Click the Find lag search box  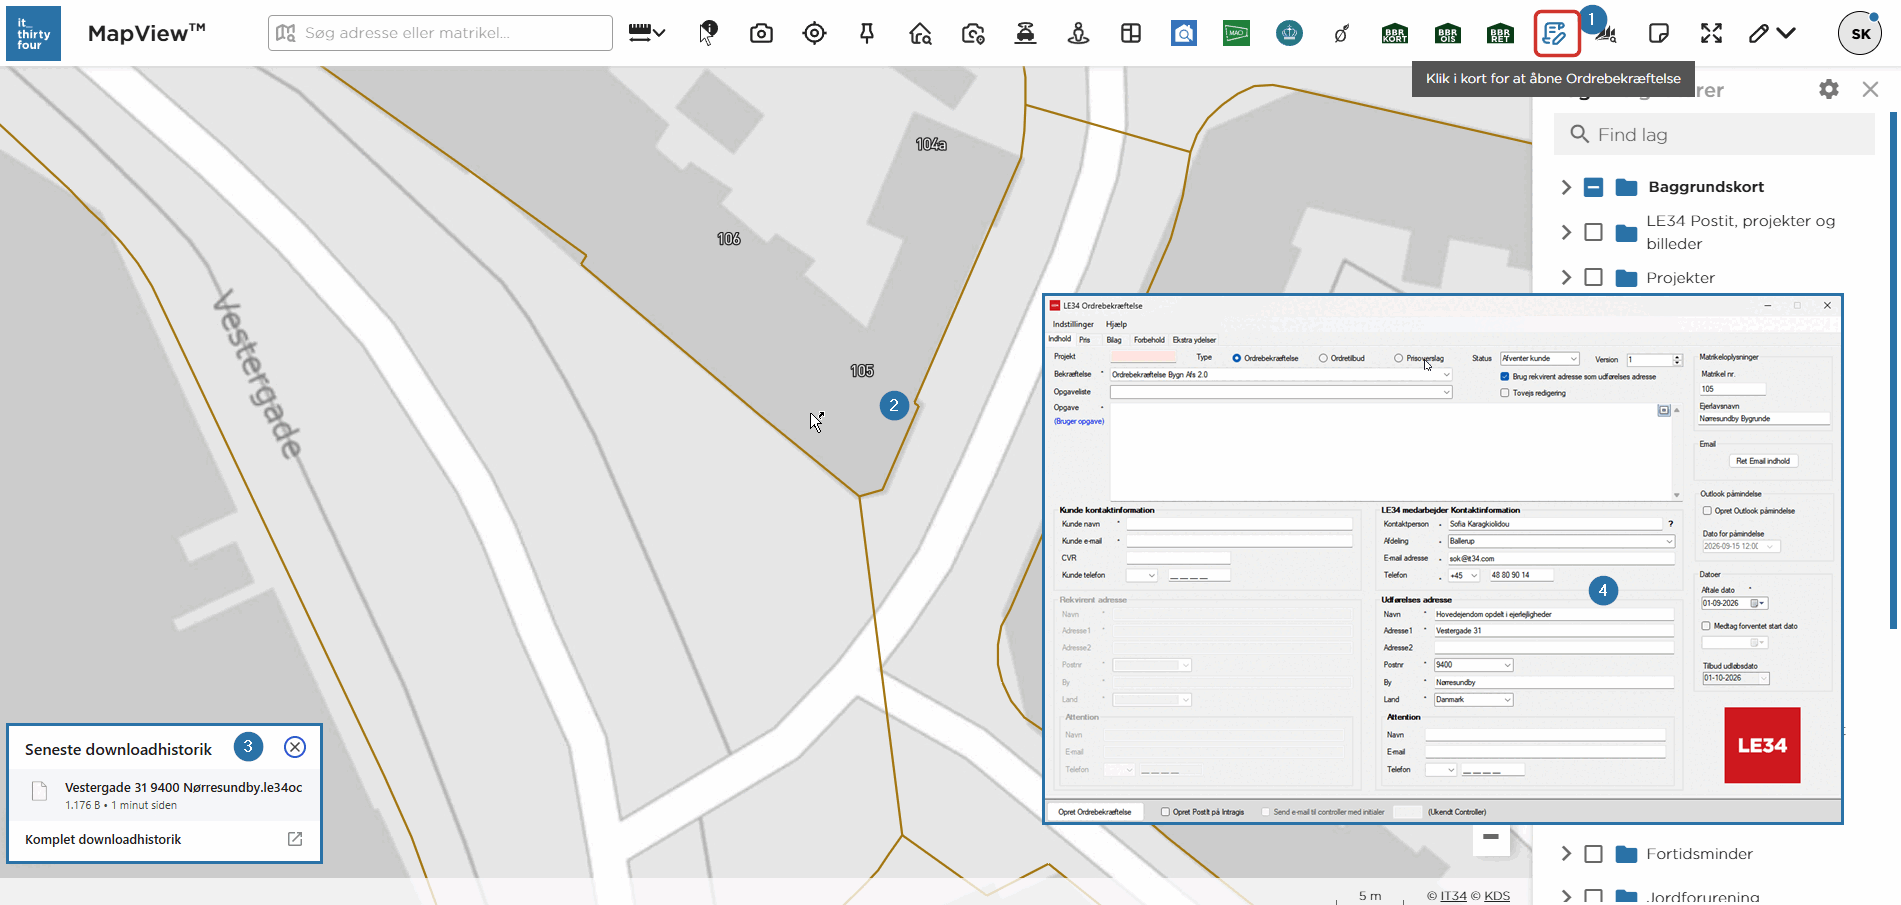pyautogui.click(x=1714, y=134)
